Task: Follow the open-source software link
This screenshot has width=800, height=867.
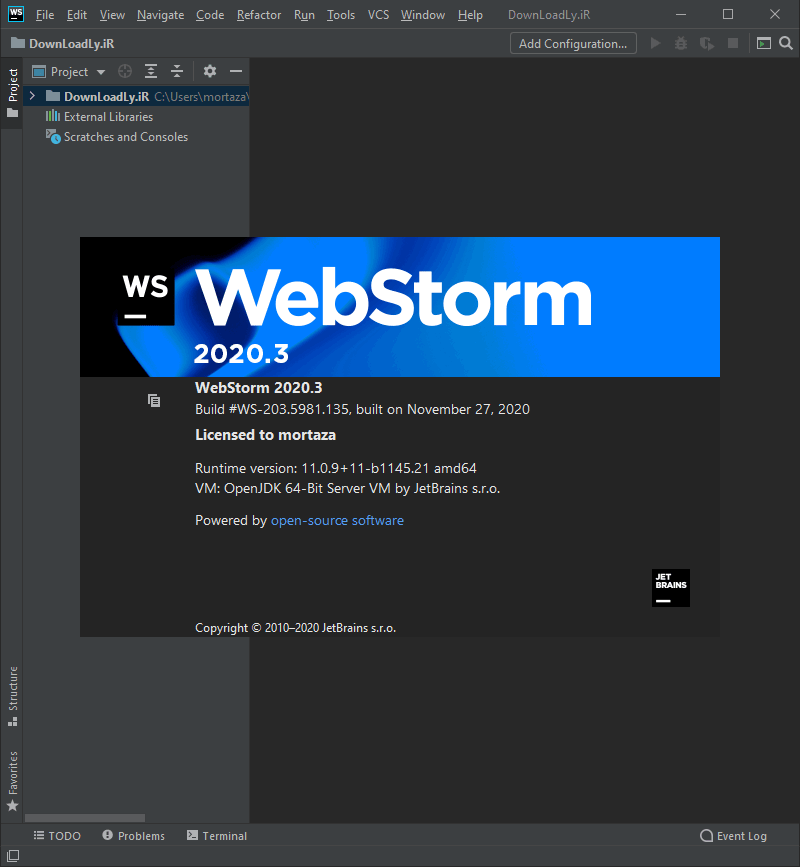Action: click(x=337, y=520)
